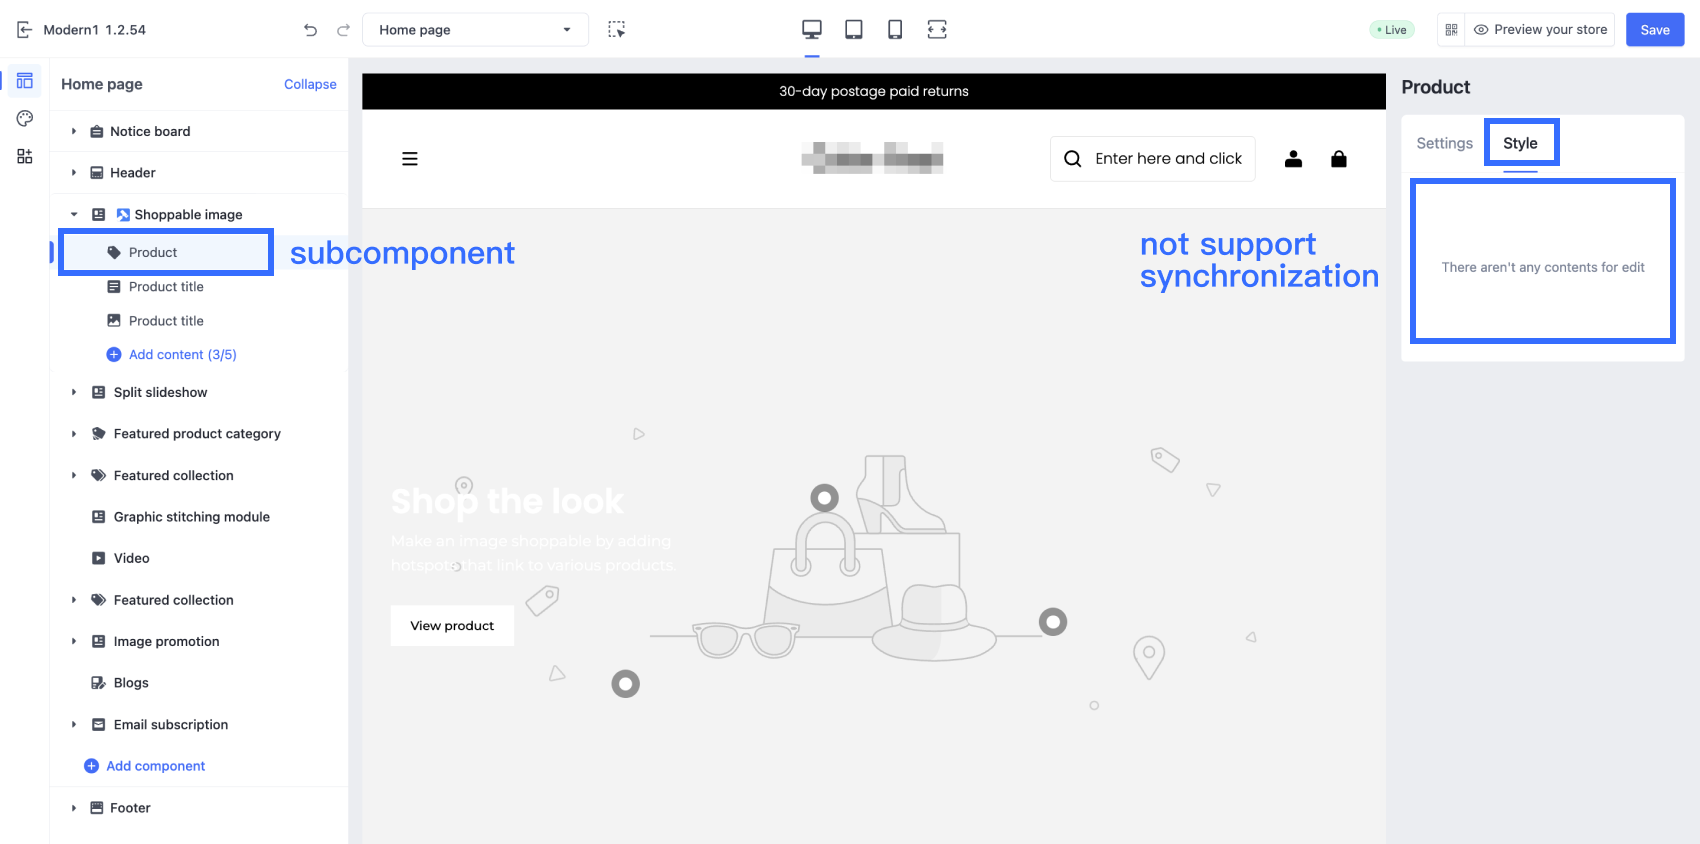This screenshot has width=1700, height=844.
Task: Select the Image promotion row label
Action: pos(167,642)
